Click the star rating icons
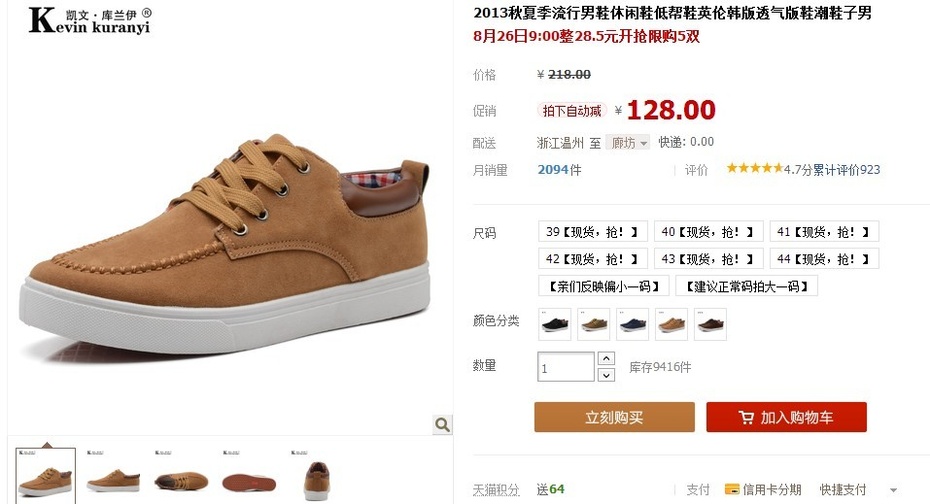 (x=754, y=168)
